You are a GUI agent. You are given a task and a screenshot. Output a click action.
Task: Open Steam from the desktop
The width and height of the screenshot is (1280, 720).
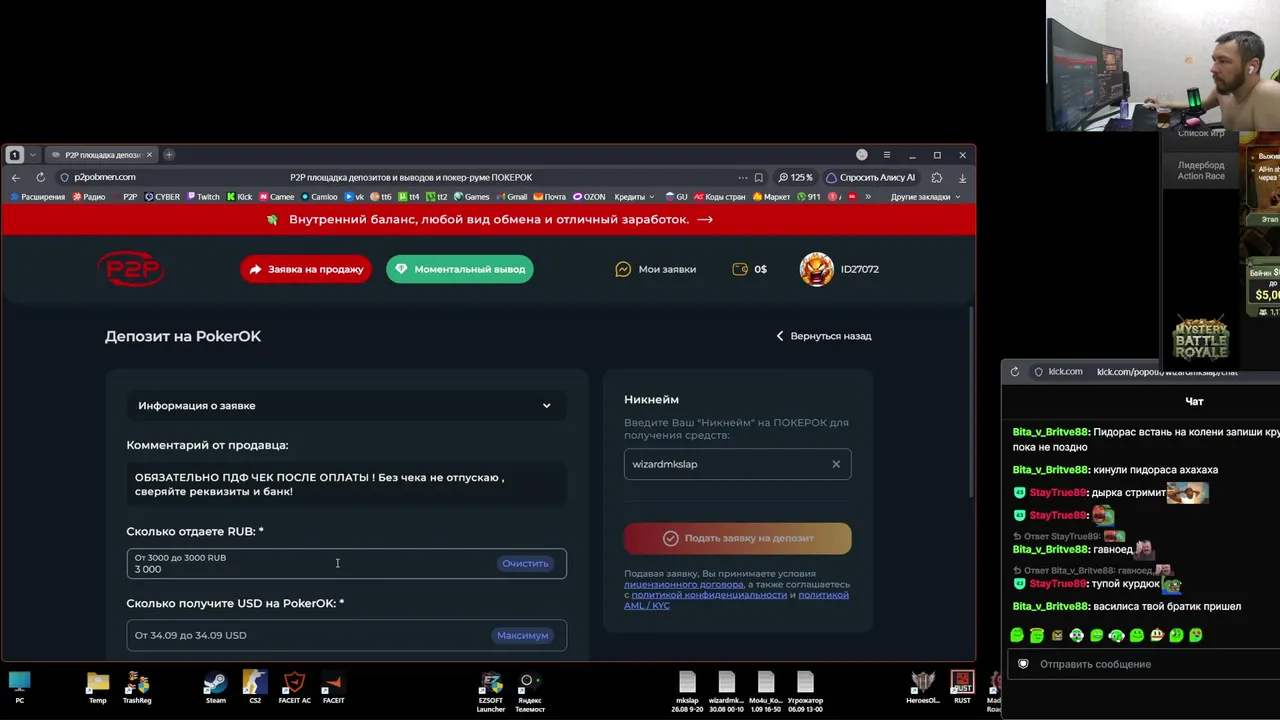click(215, 687)
